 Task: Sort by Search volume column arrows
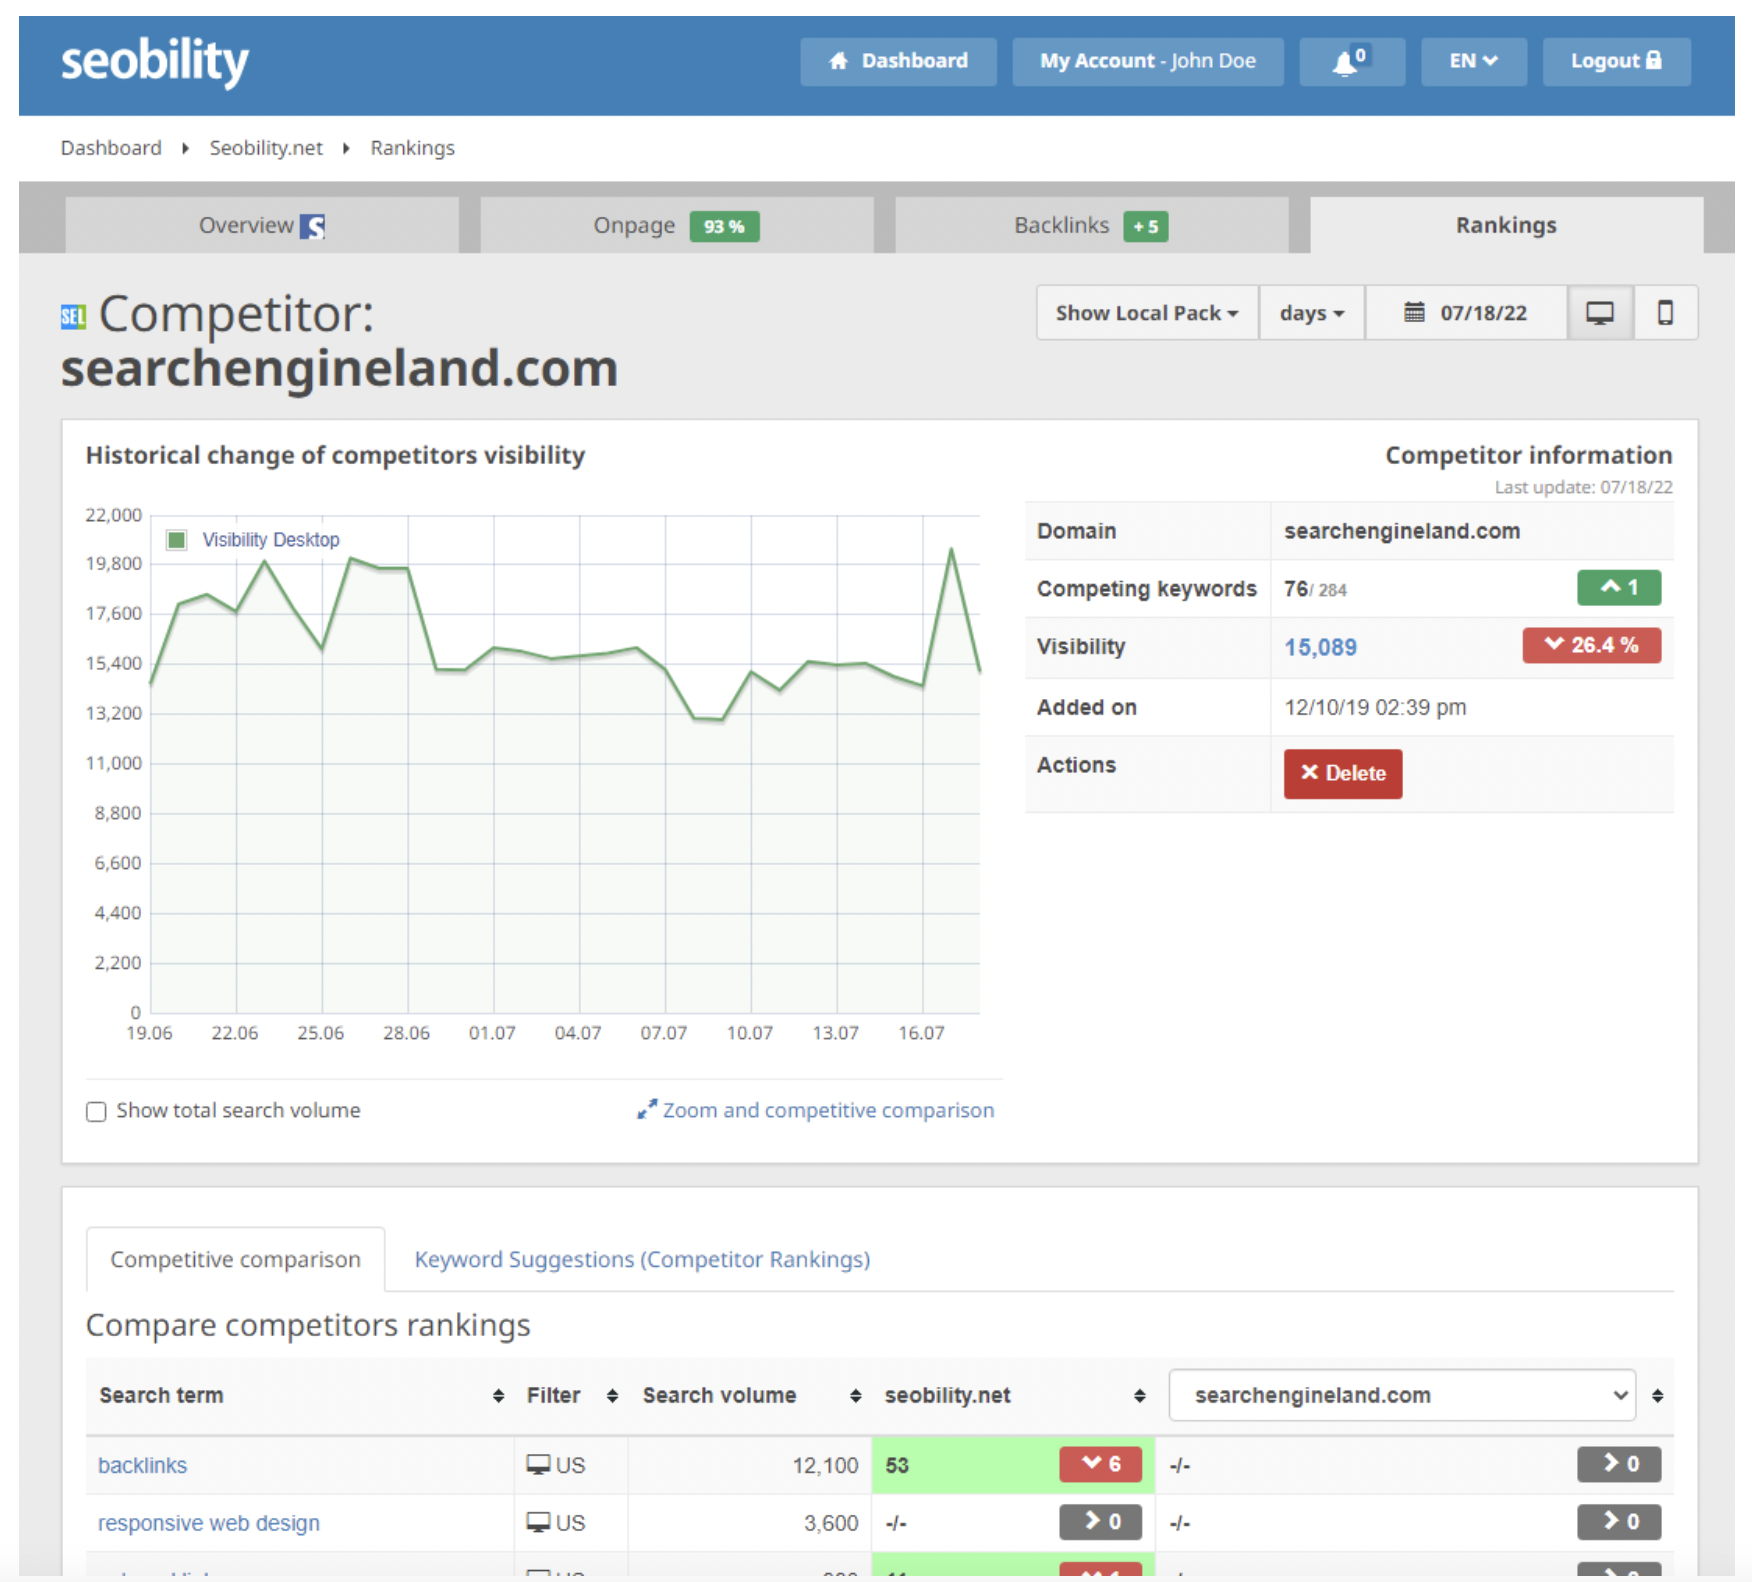(x=855, y=1396)
